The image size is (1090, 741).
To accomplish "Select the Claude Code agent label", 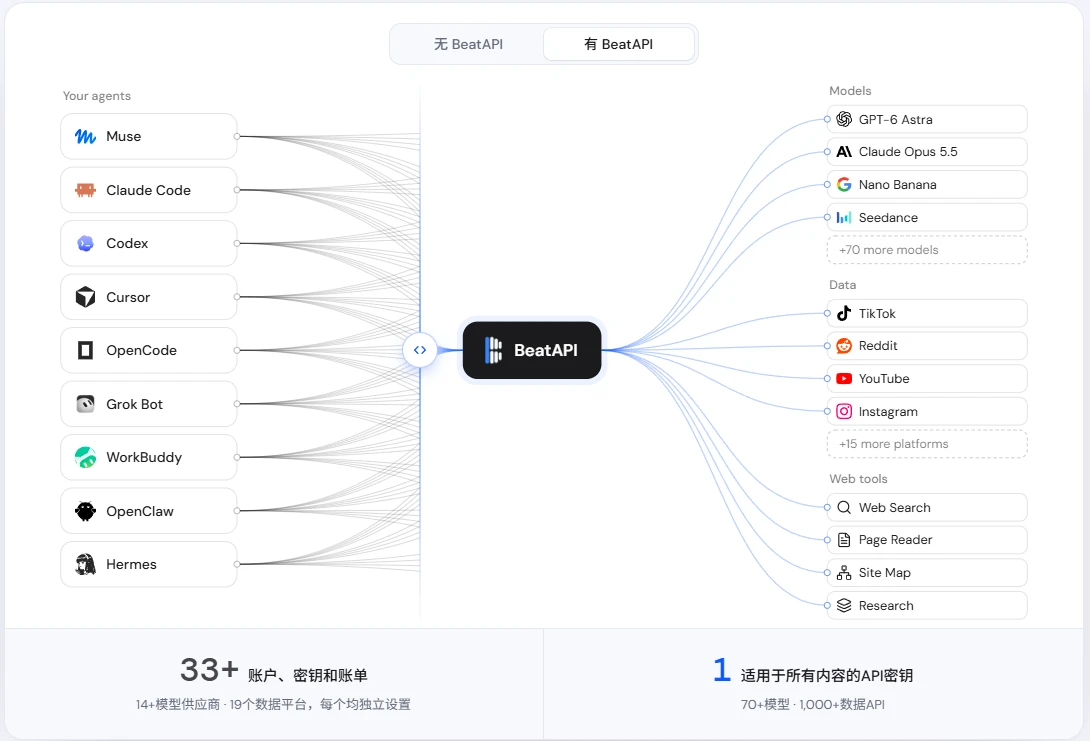I will pos(148,190).
